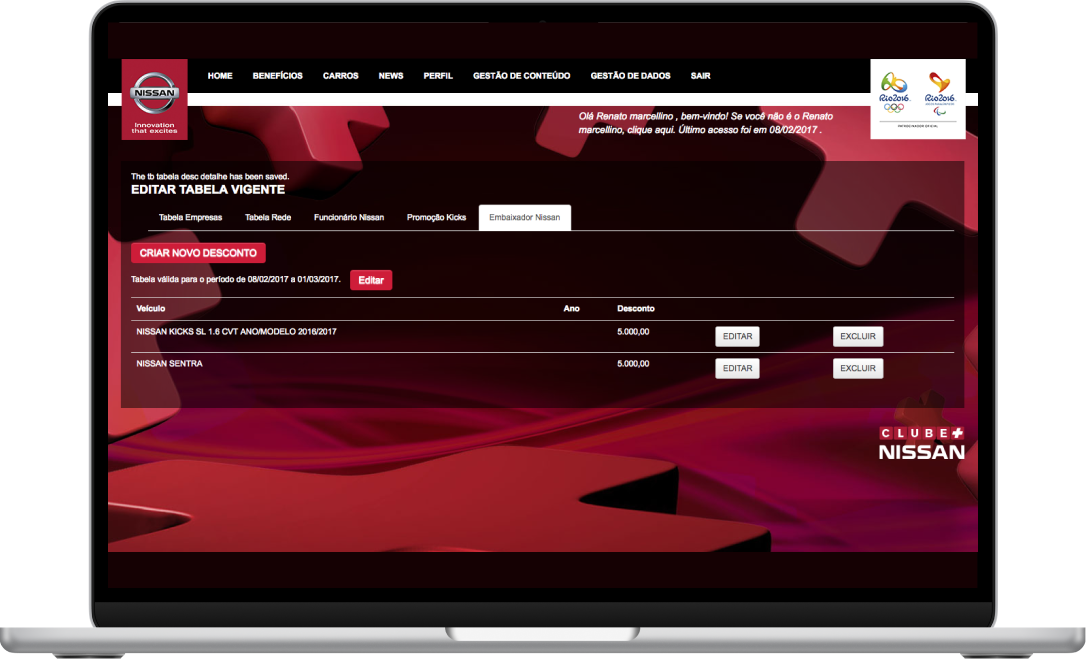
Task: Select the Embaixador Nissan tab
Action: point(525,218)
